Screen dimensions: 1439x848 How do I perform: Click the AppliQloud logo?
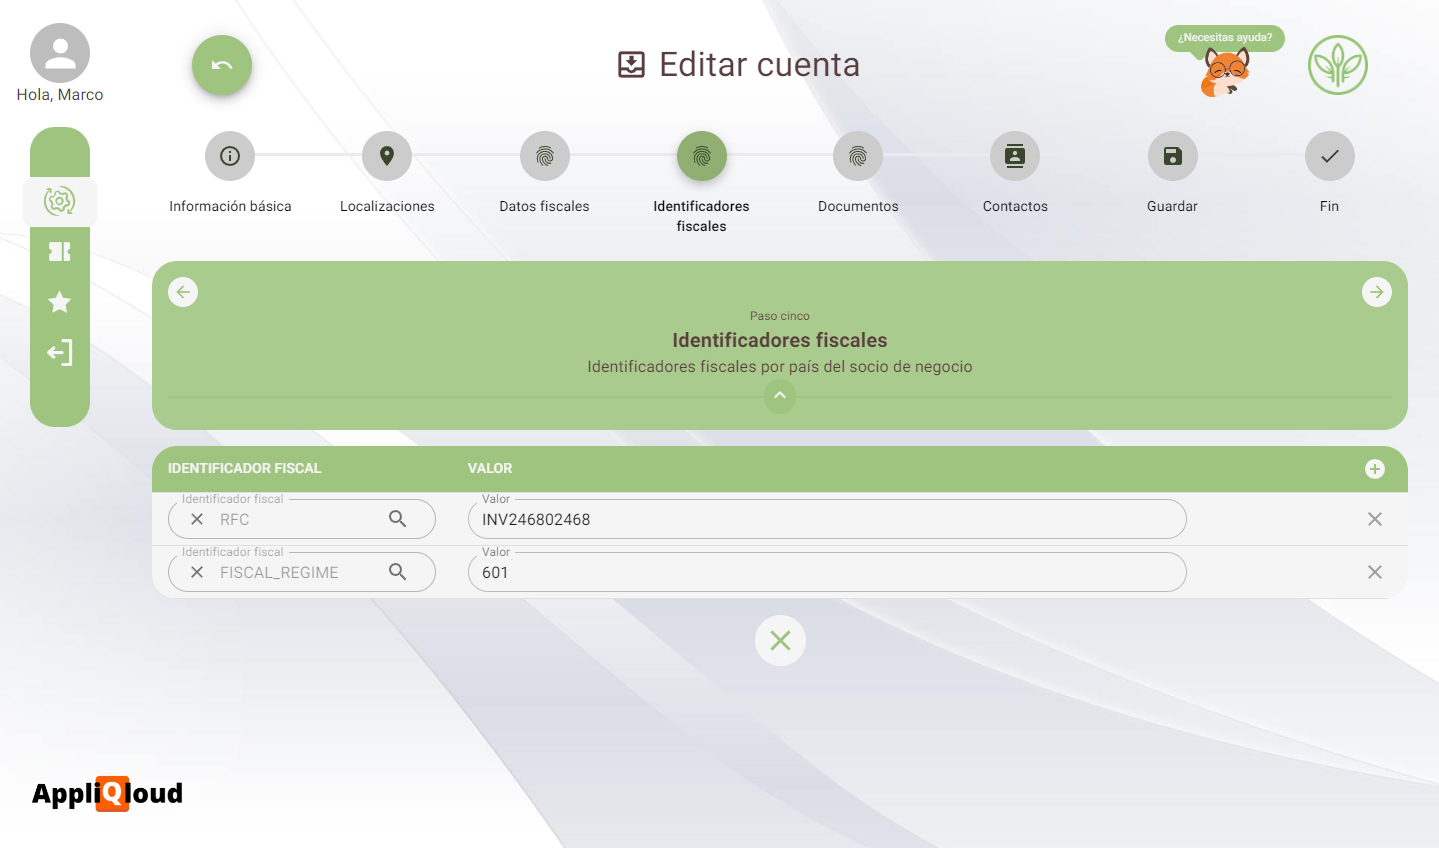click(106, 793)
